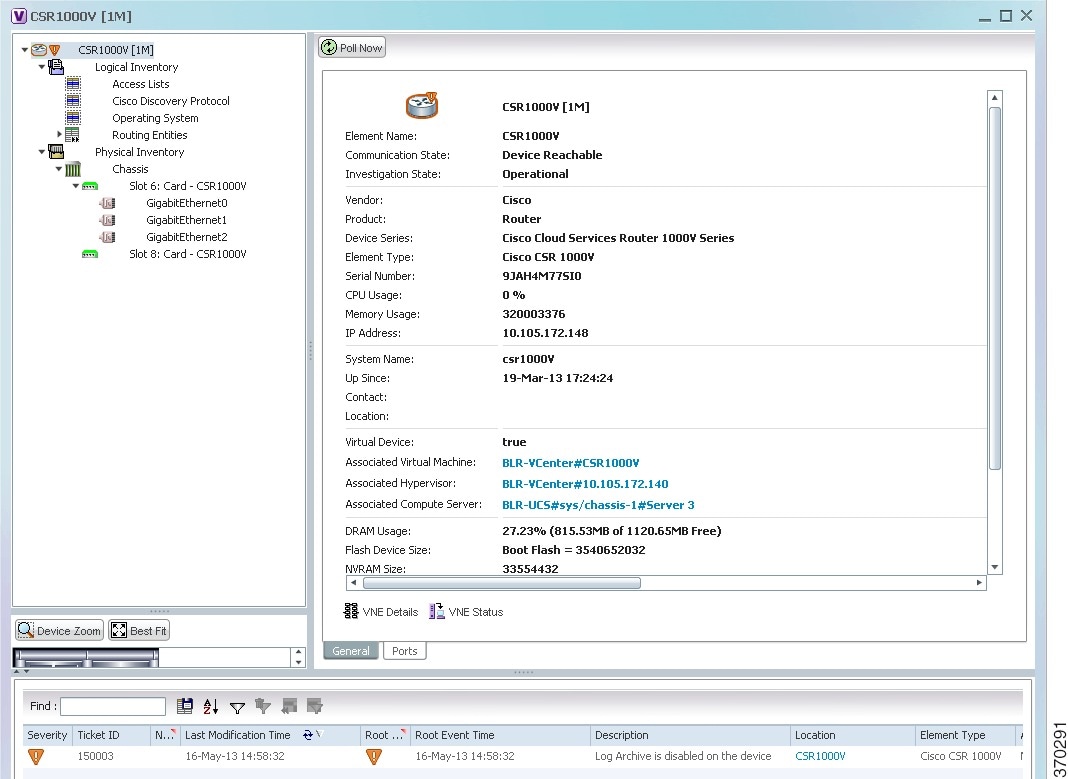Viewport: 1068px width, 779px height.
Task: Click the A-Z sort table icon
Action: pyautogui.click(x=210, y=706)
